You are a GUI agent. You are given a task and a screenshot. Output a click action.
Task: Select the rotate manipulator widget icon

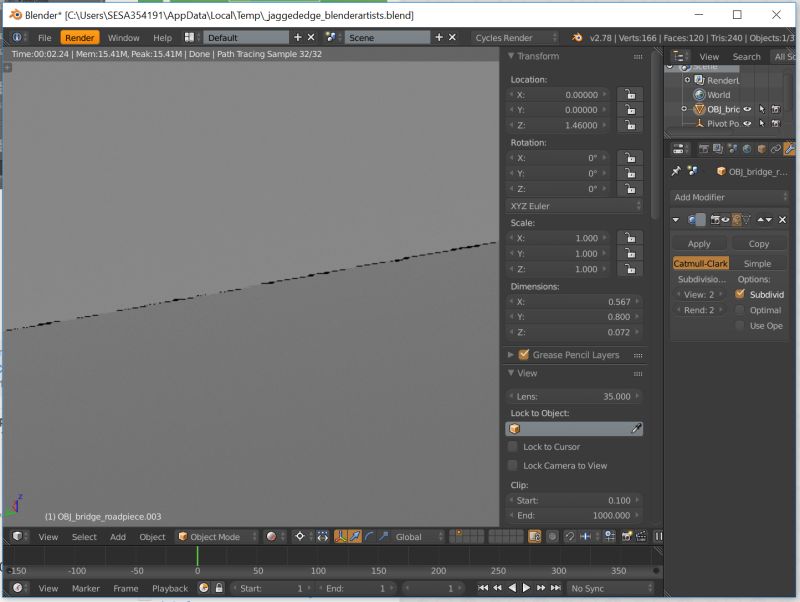(x=368, y=537)
